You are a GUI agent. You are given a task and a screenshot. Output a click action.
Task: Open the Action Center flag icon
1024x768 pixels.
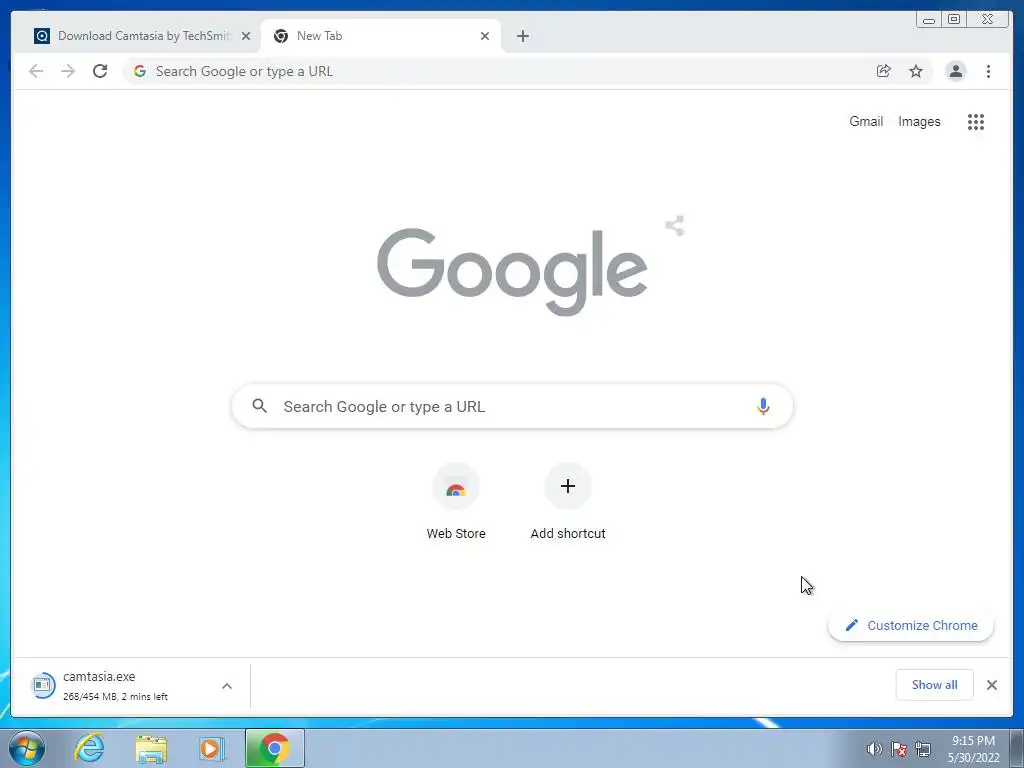899,749
